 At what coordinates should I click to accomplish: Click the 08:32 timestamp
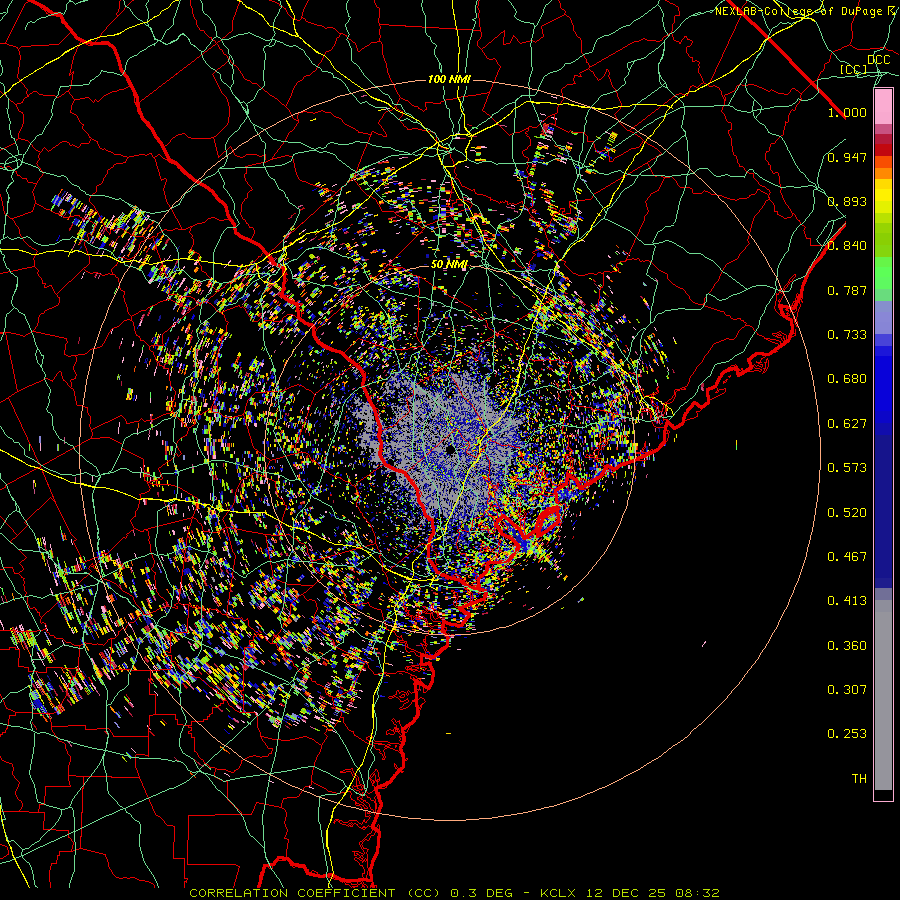[697, 893]
